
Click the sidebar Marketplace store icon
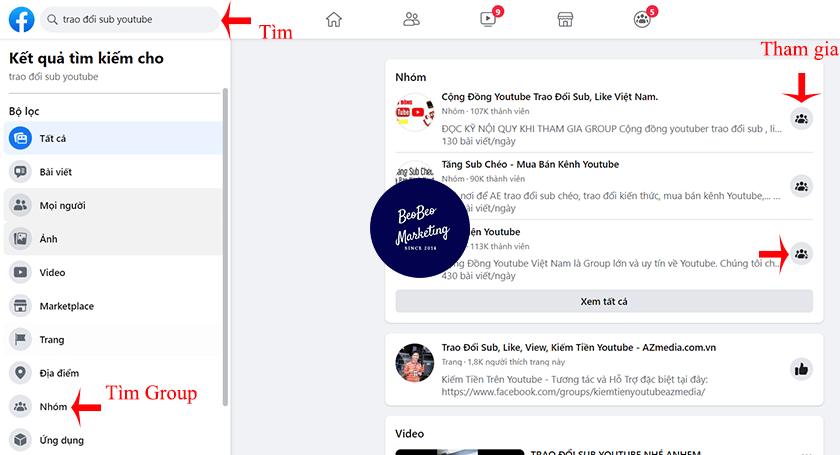pyautogui.click(x=20, y=306)
